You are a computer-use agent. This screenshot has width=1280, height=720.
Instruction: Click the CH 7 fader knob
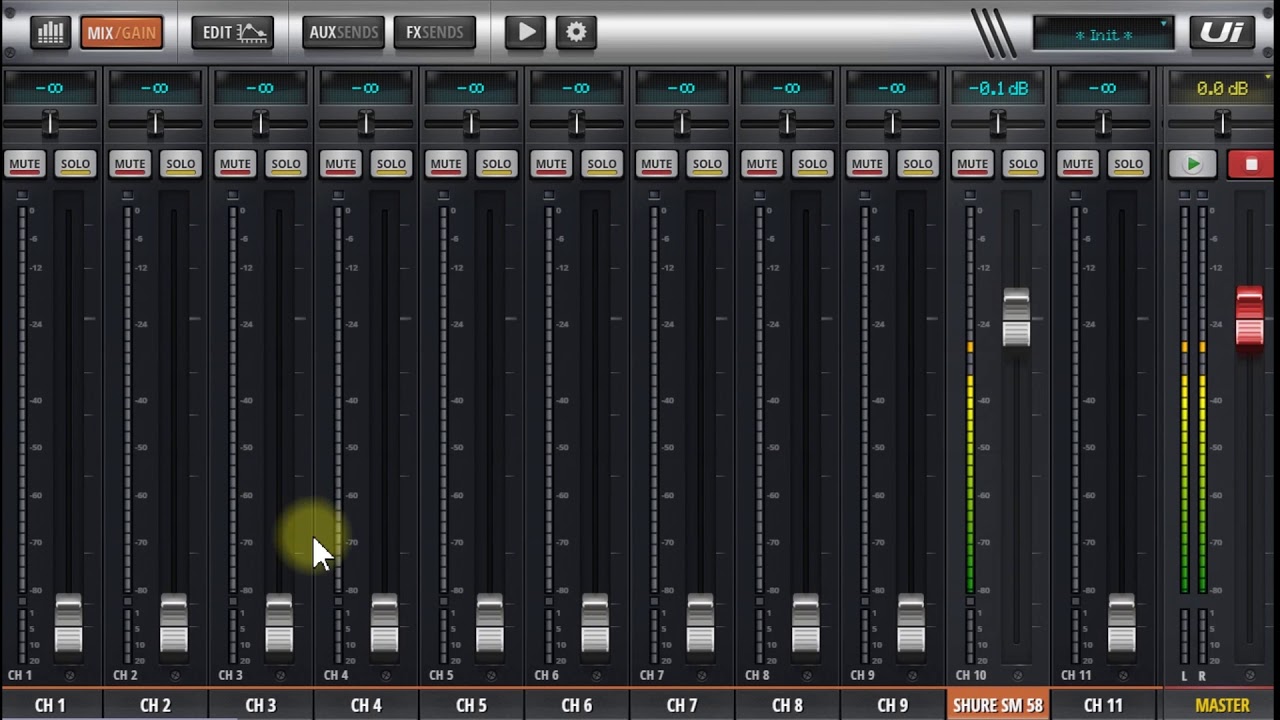point(700,623)
